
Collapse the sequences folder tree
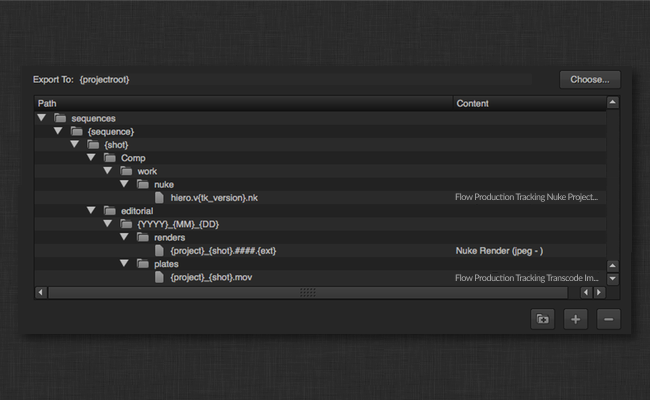point(42,118)
